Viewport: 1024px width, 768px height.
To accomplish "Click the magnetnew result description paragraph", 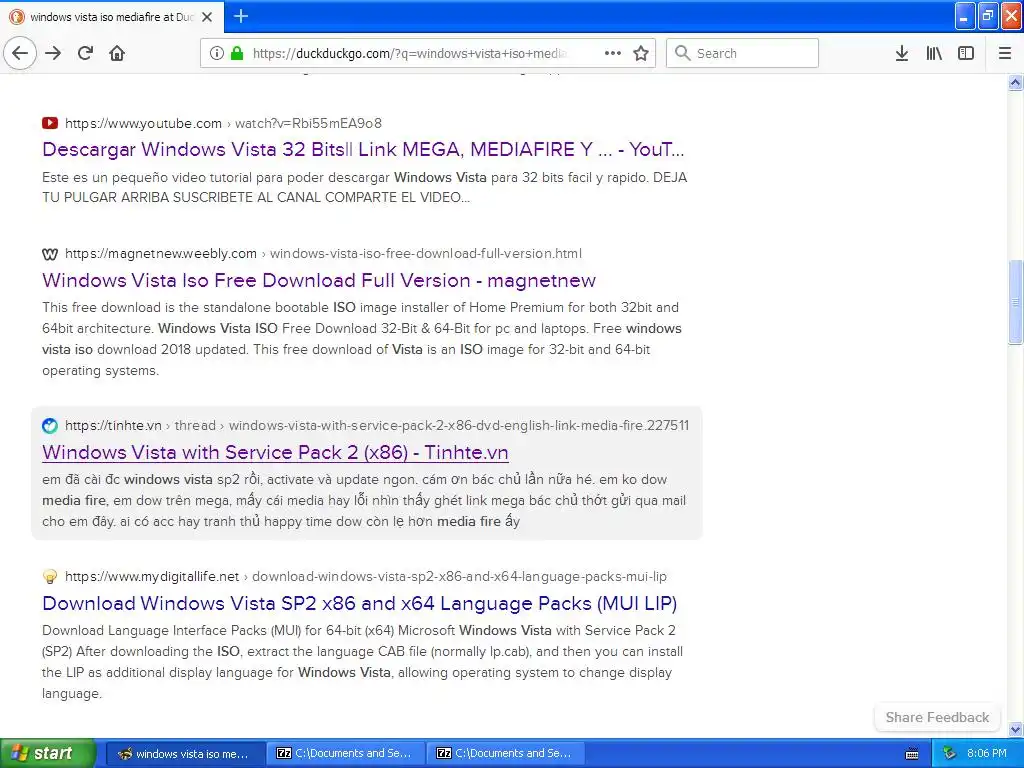I will pyautogui.click(x=362, y=339).
